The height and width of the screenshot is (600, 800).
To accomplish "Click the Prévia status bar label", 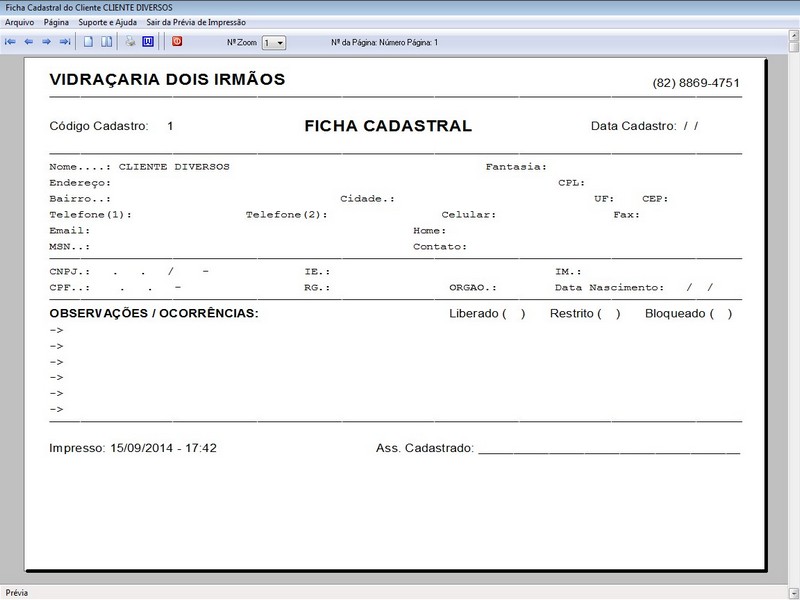I will pos(15,591).
